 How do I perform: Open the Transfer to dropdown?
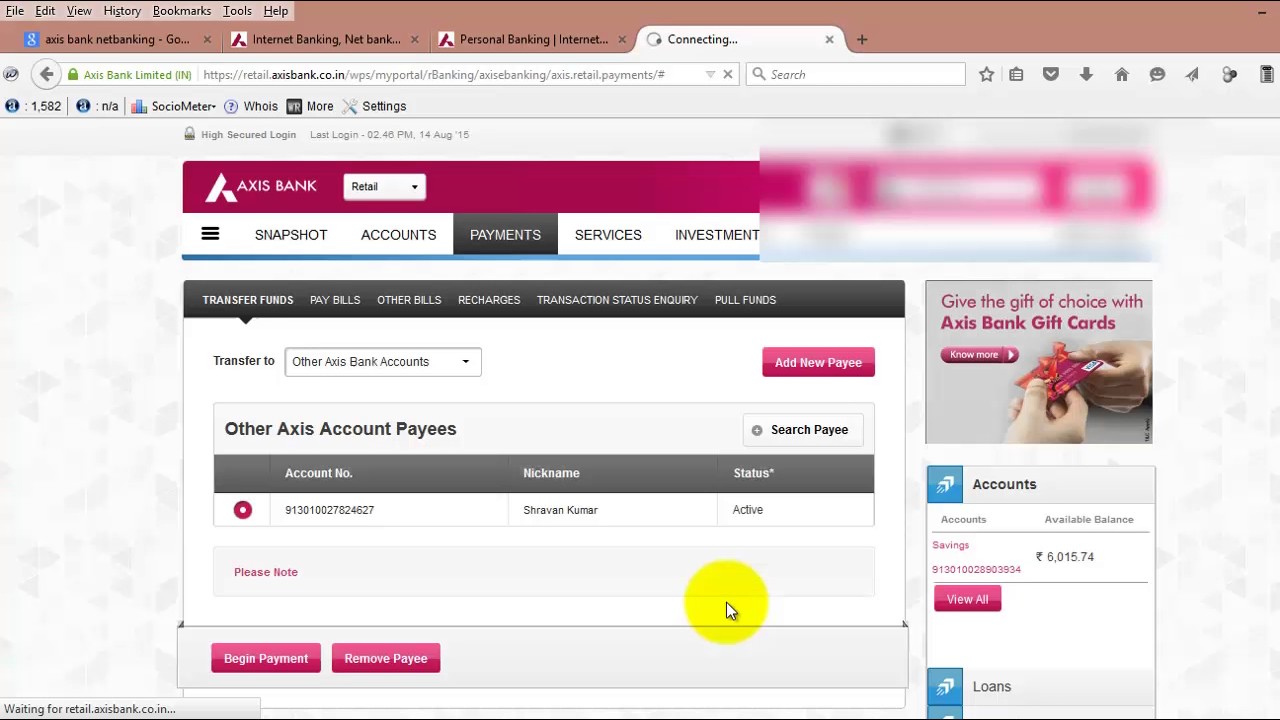coord(383,362)
